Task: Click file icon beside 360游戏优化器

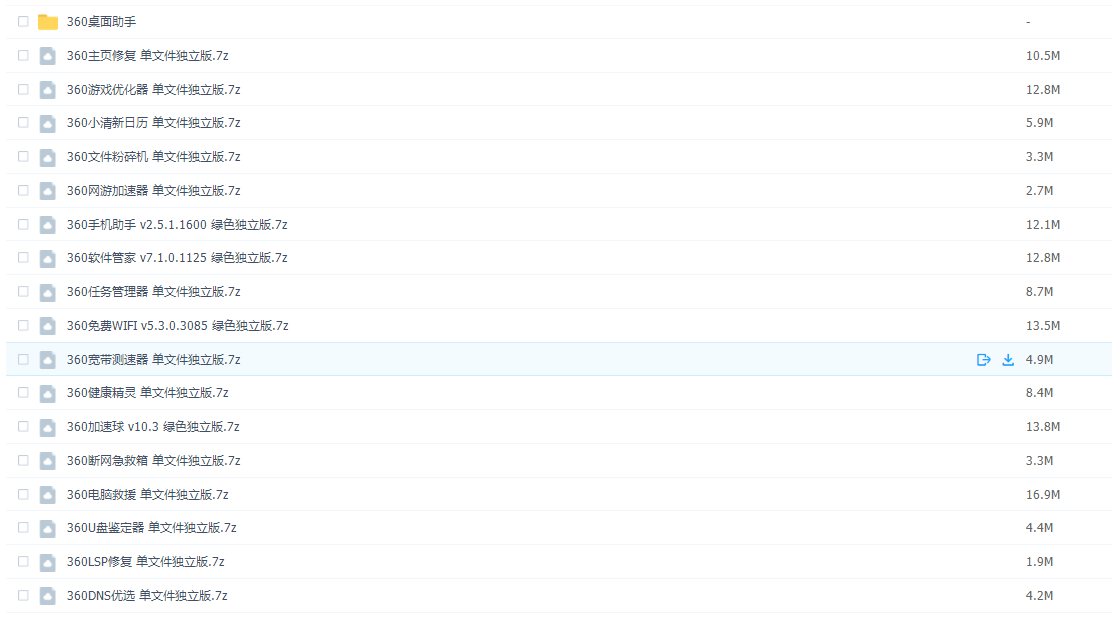Action: click(x=48, y=89)
